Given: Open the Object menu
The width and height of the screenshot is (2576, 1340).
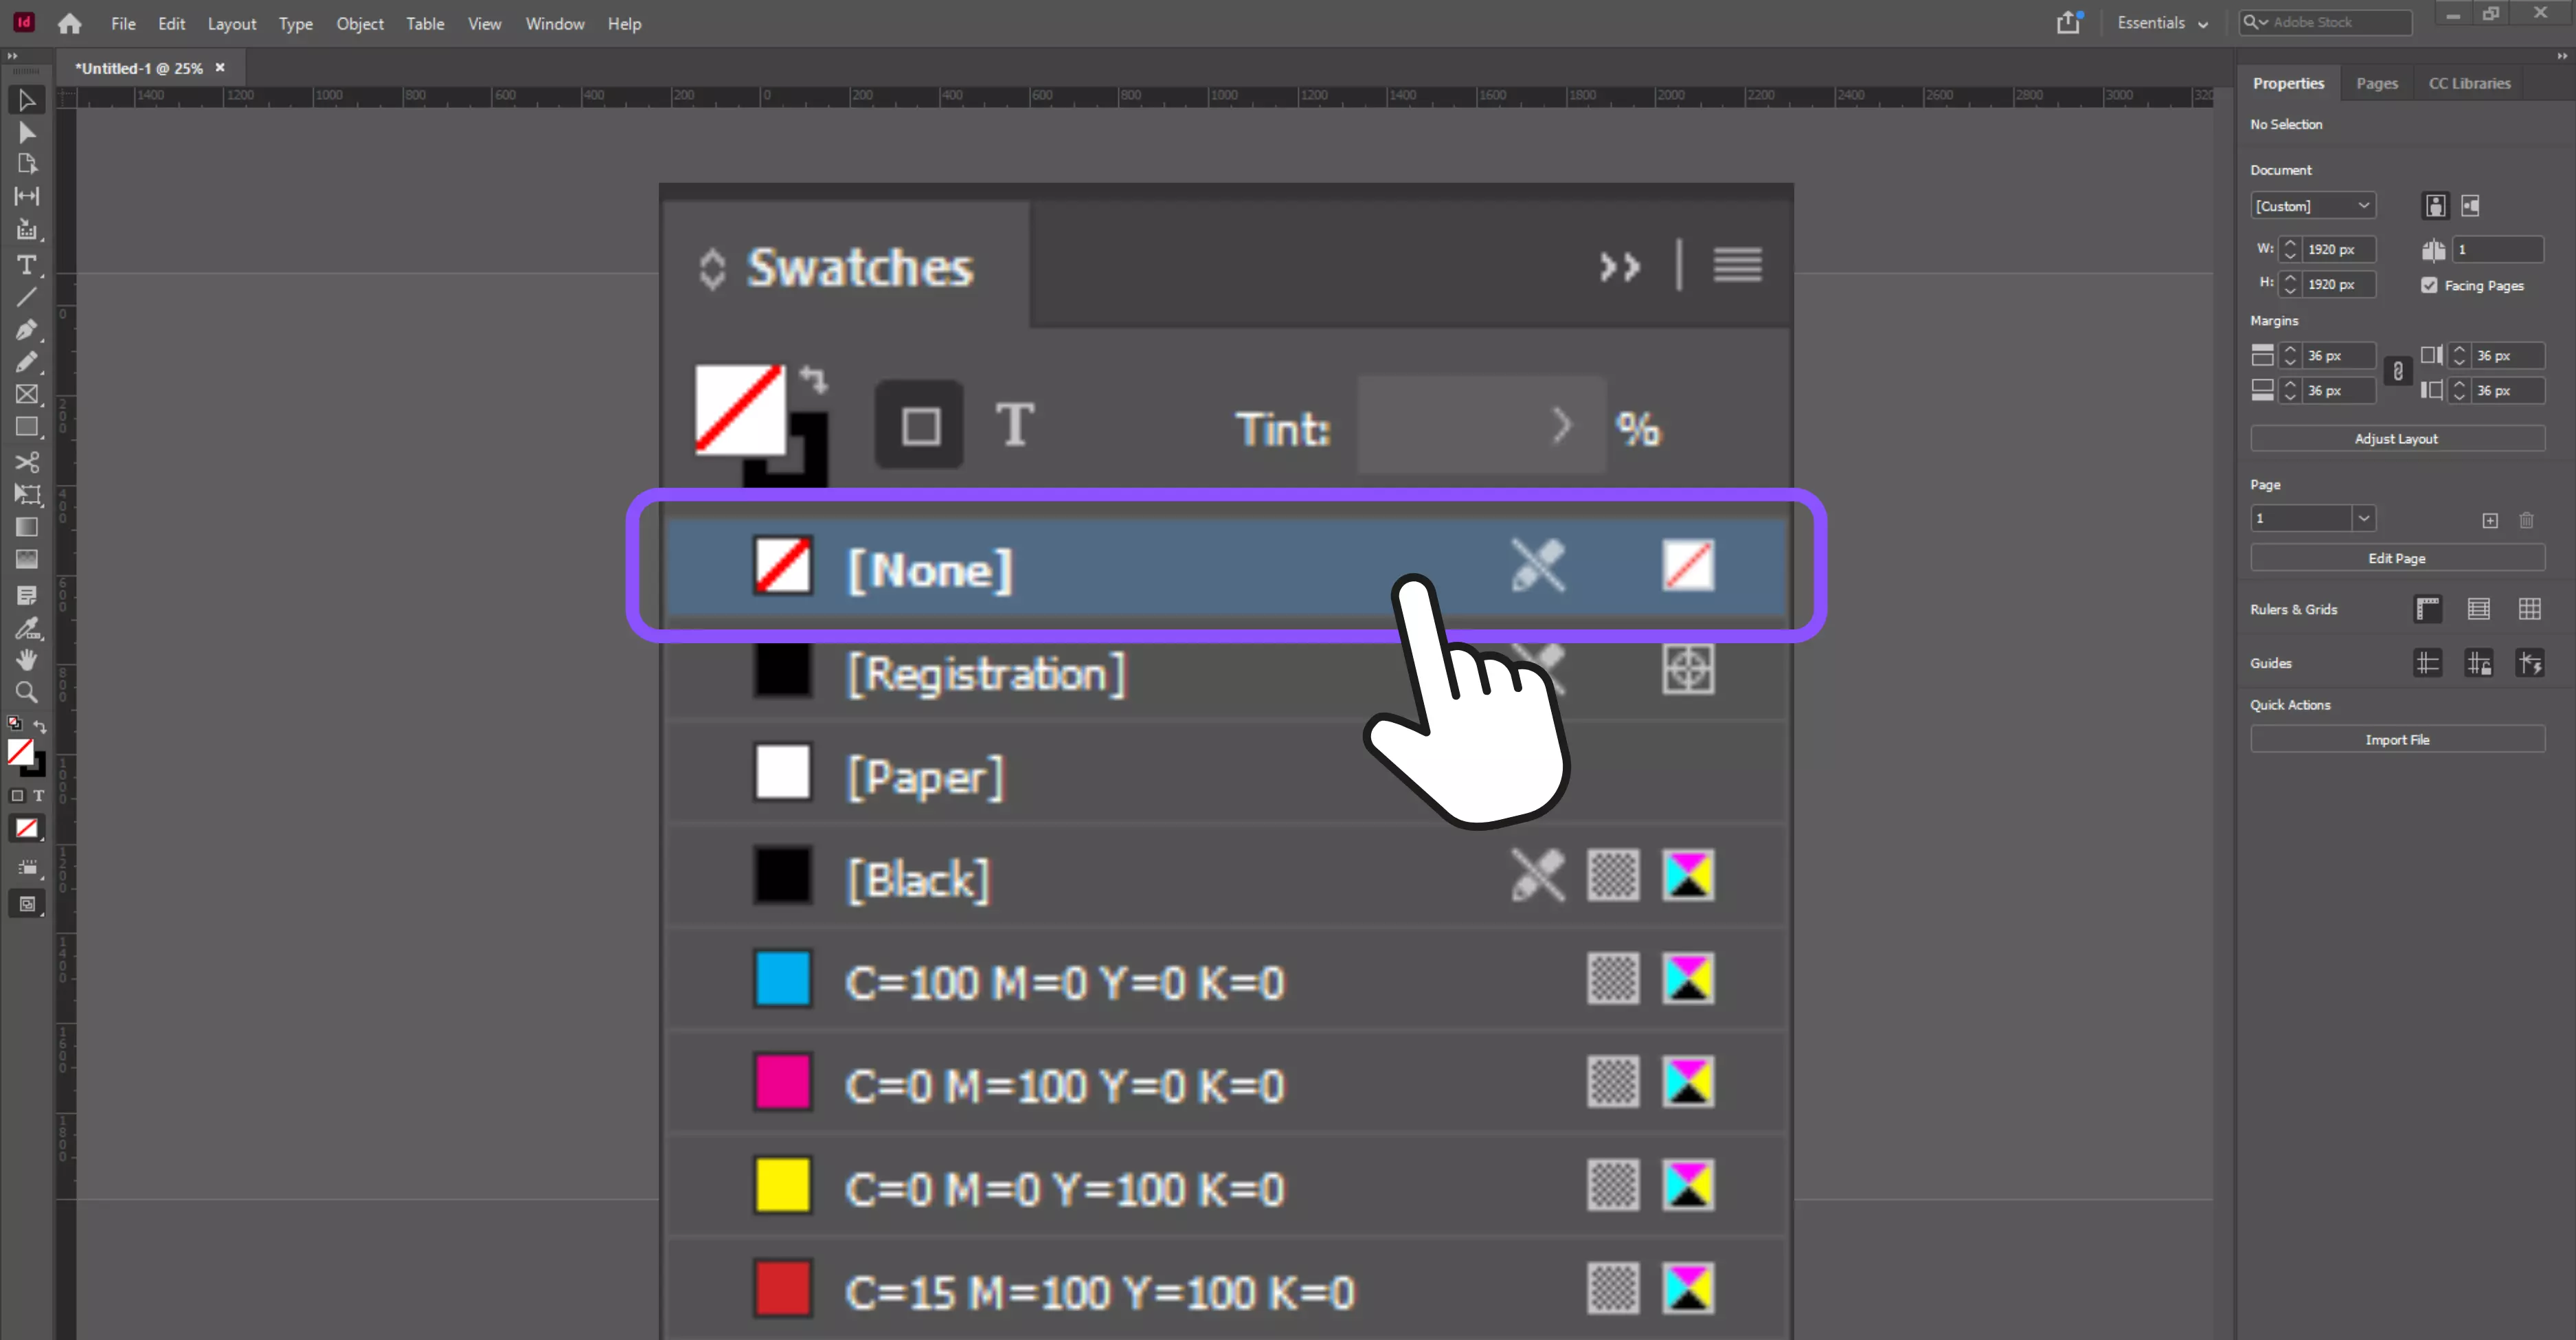Looking at the screenshot, I should (x=359, y=24).
